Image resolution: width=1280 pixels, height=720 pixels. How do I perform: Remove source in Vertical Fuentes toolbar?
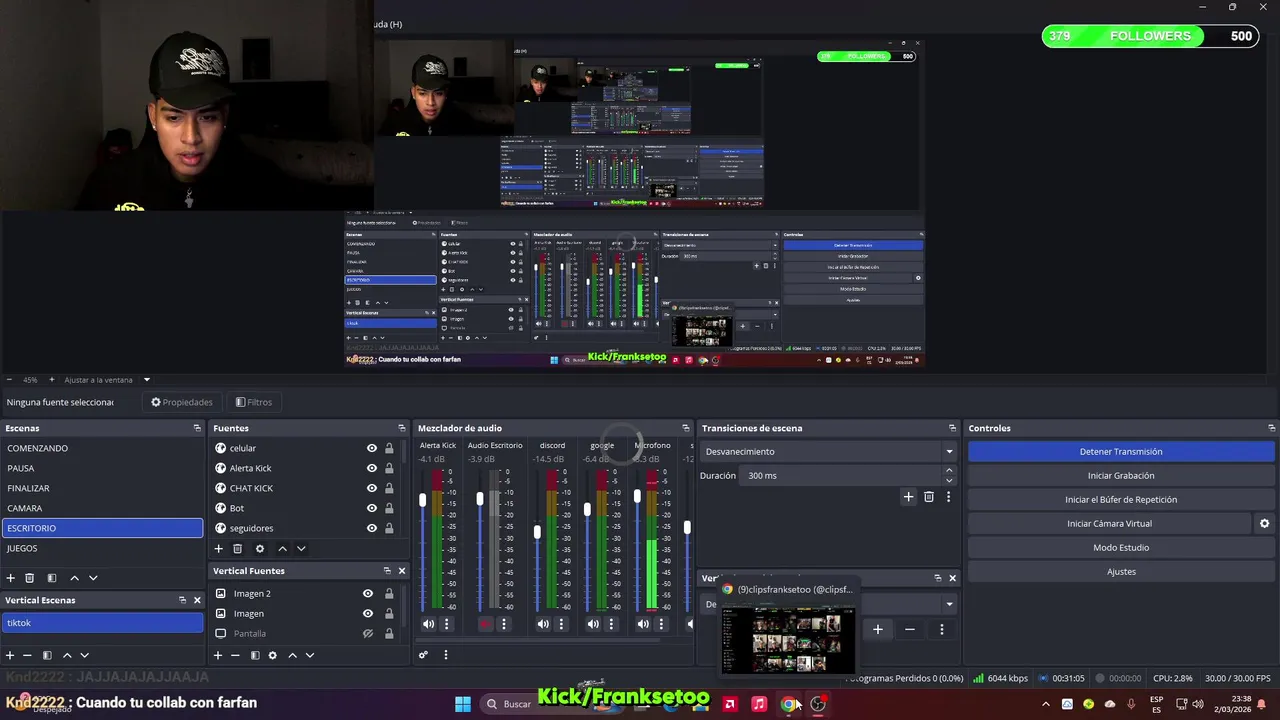[235, 656]
